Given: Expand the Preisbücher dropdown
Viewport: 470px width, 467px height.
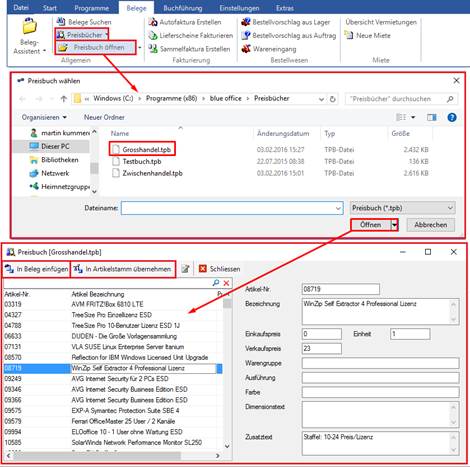Looking at the screenshot, I should click(107, 35).
